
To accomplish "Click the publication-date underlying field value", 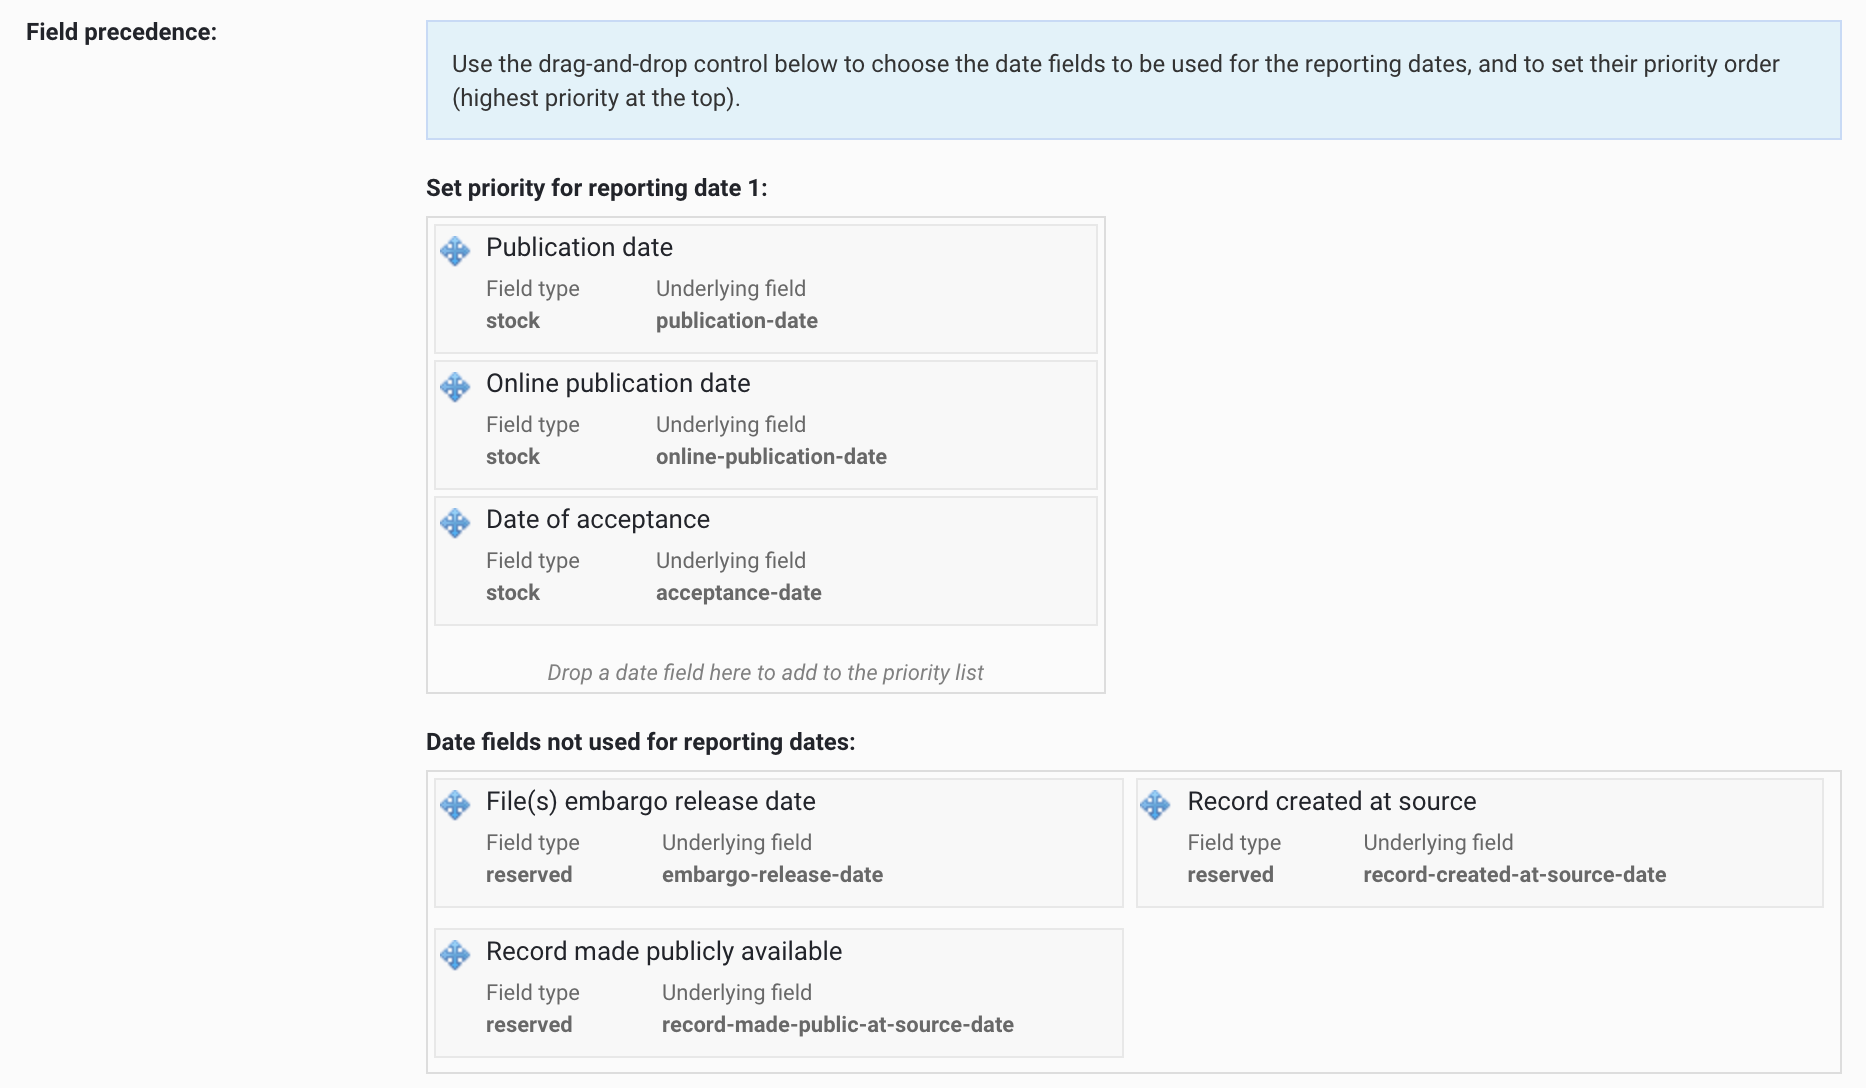I will tap(737, 321).
